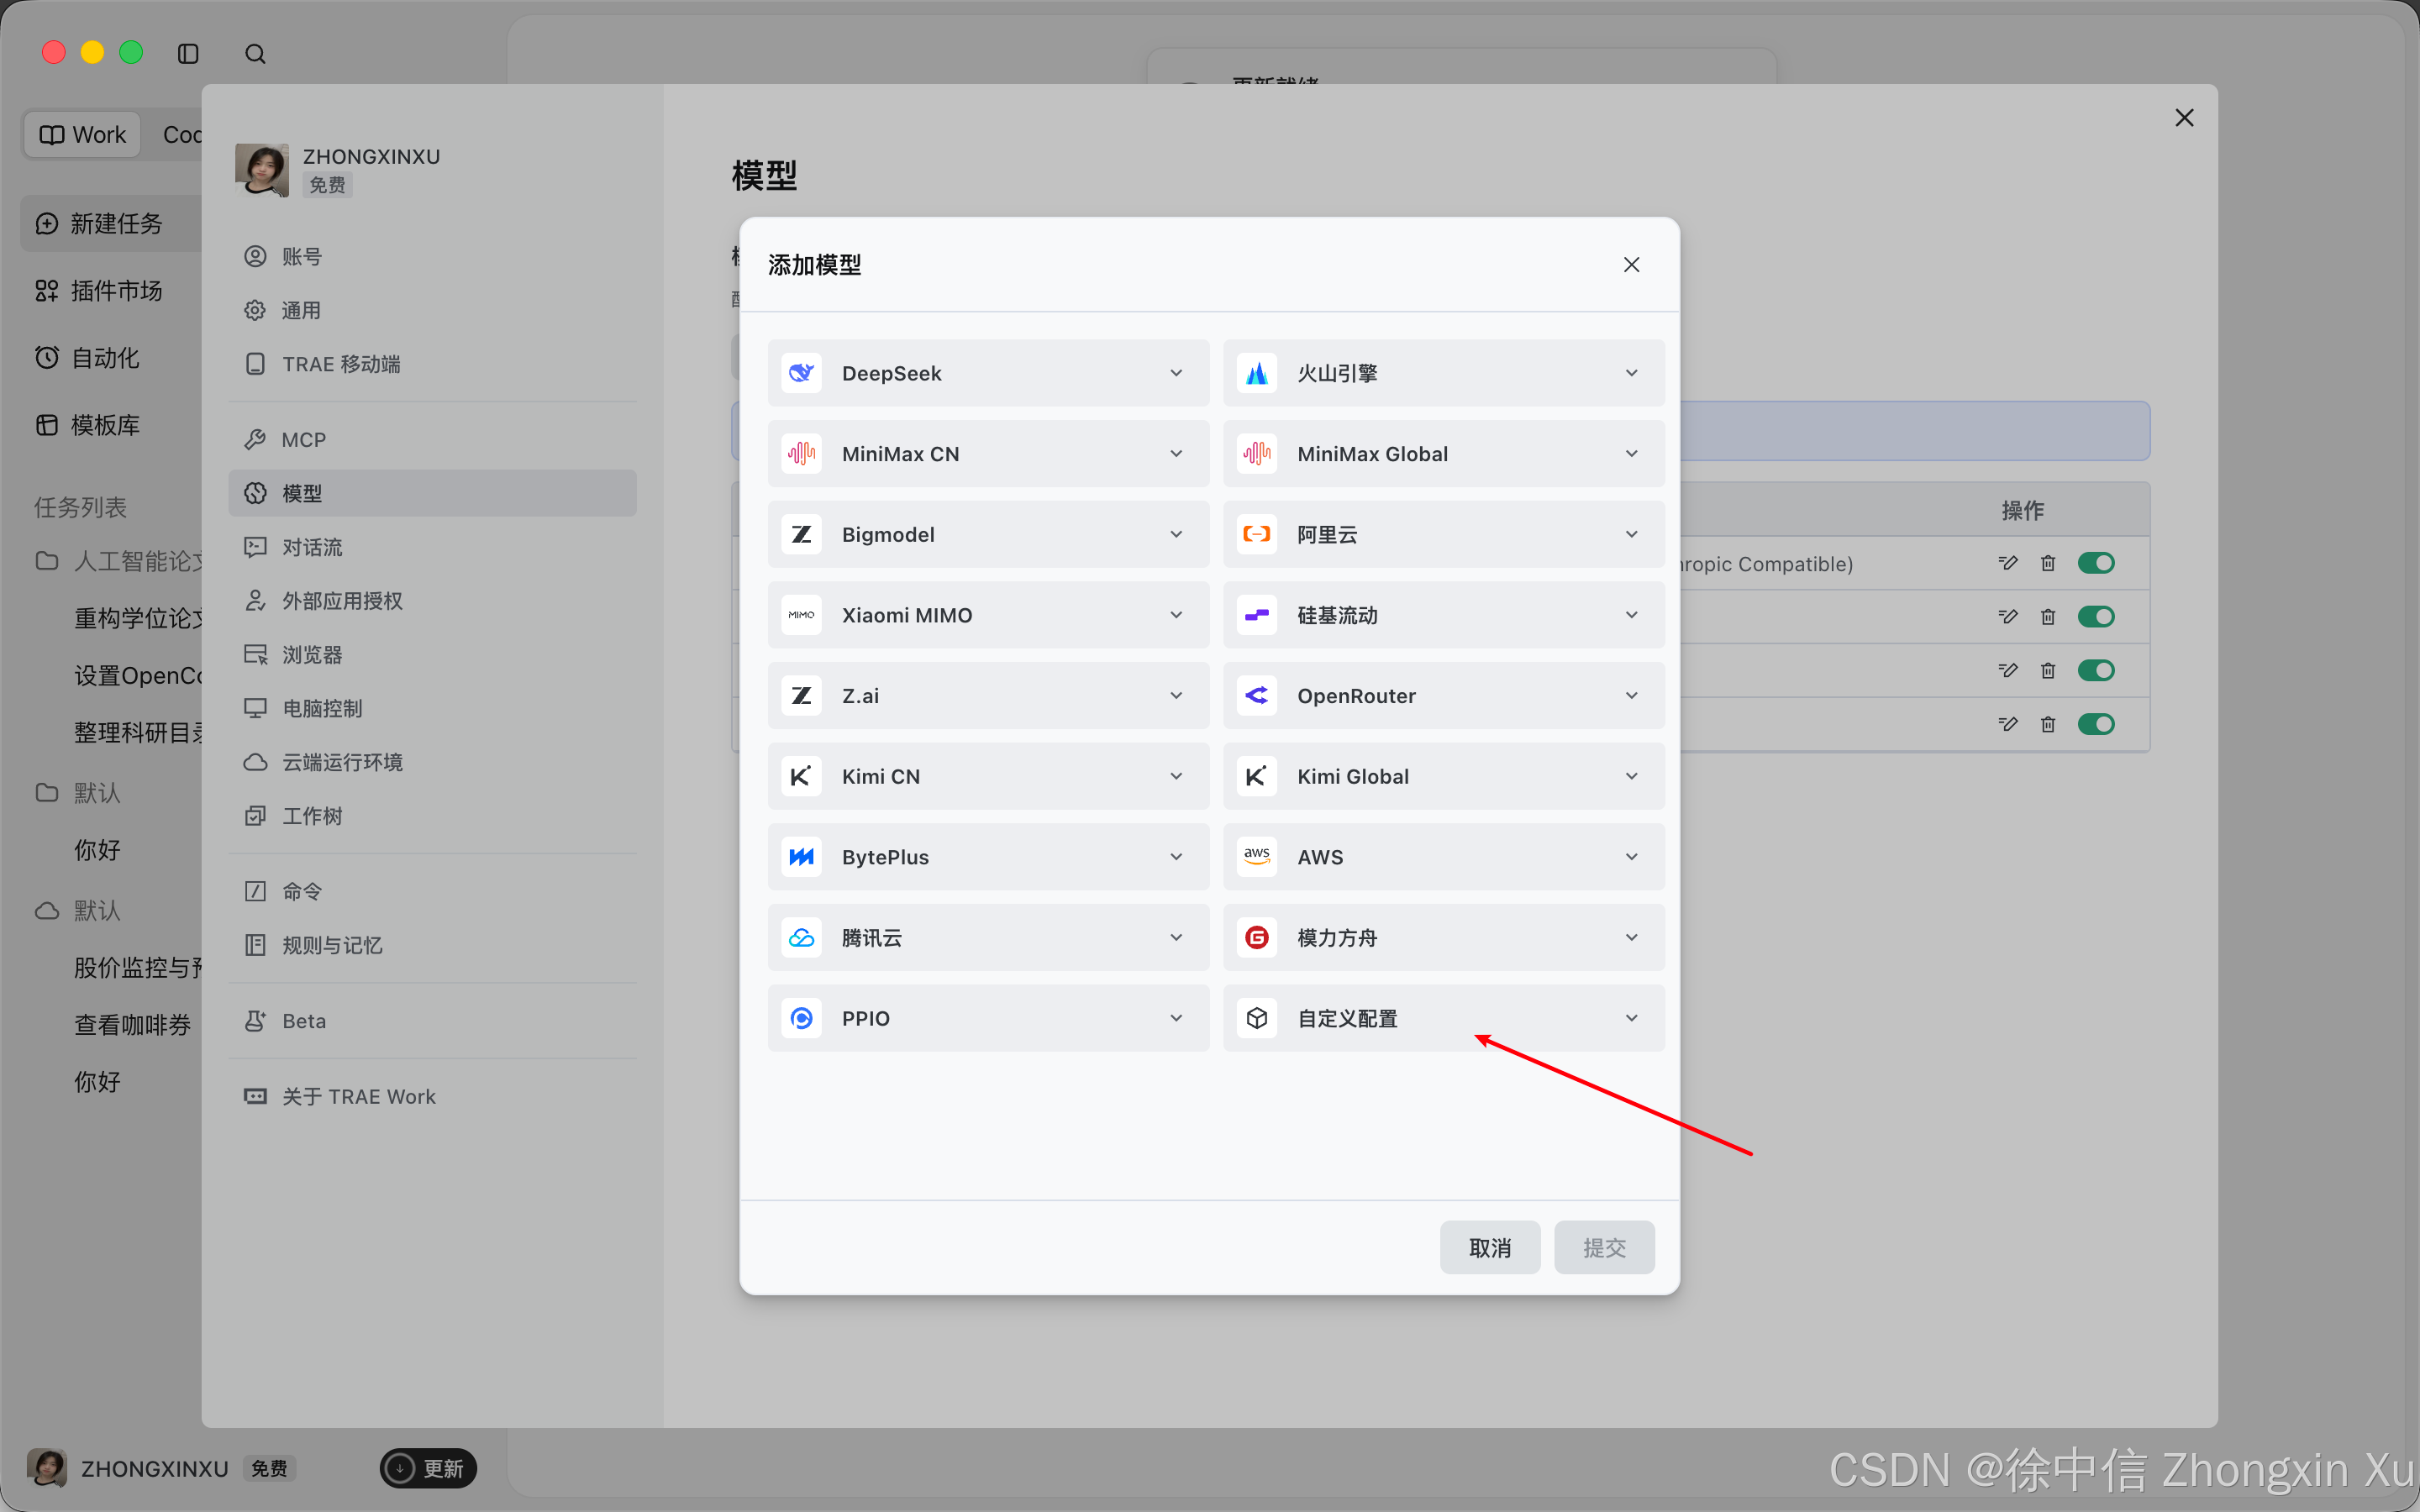Click 新建任务 in the sidebar
2420x1512 pixels.
[x=112, y=223]
